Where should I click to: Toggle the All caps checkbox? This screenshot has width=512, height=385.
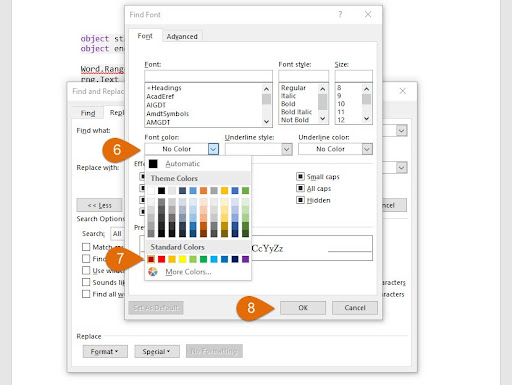[300, 188]
